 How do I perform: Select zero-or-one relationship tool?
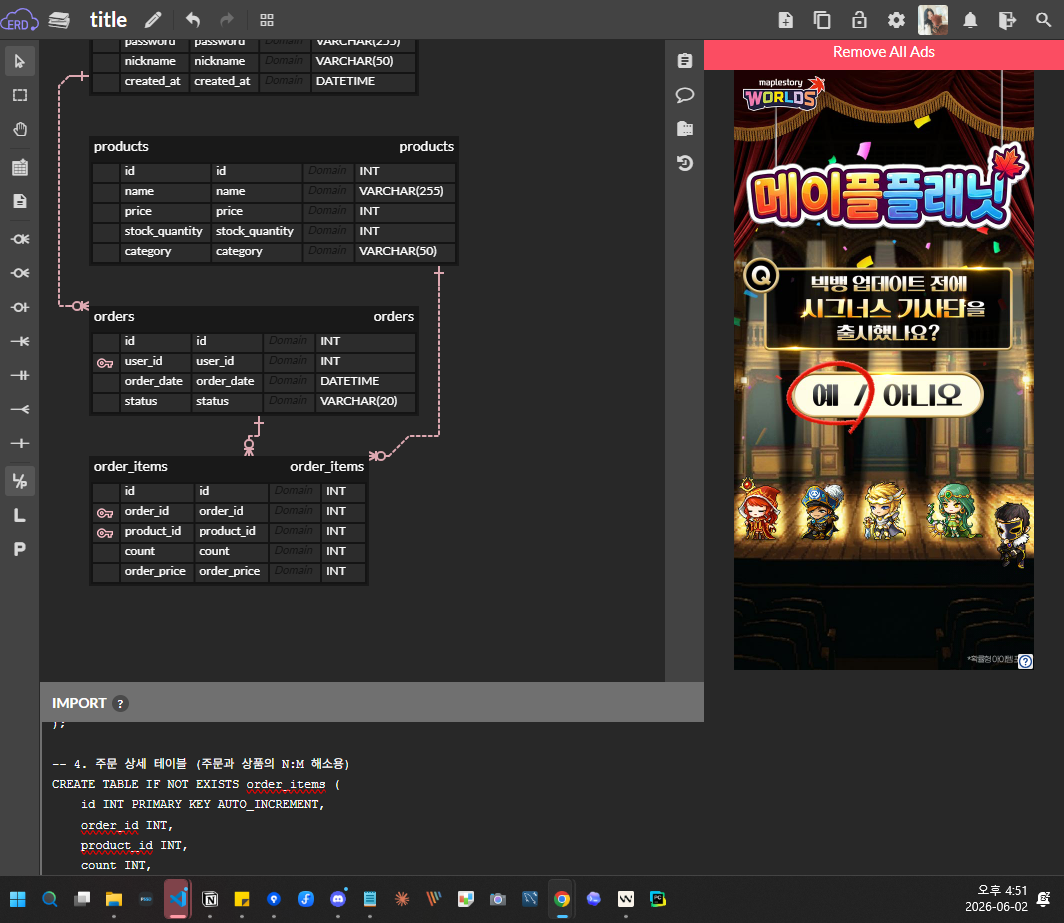(x=20, y=307)
